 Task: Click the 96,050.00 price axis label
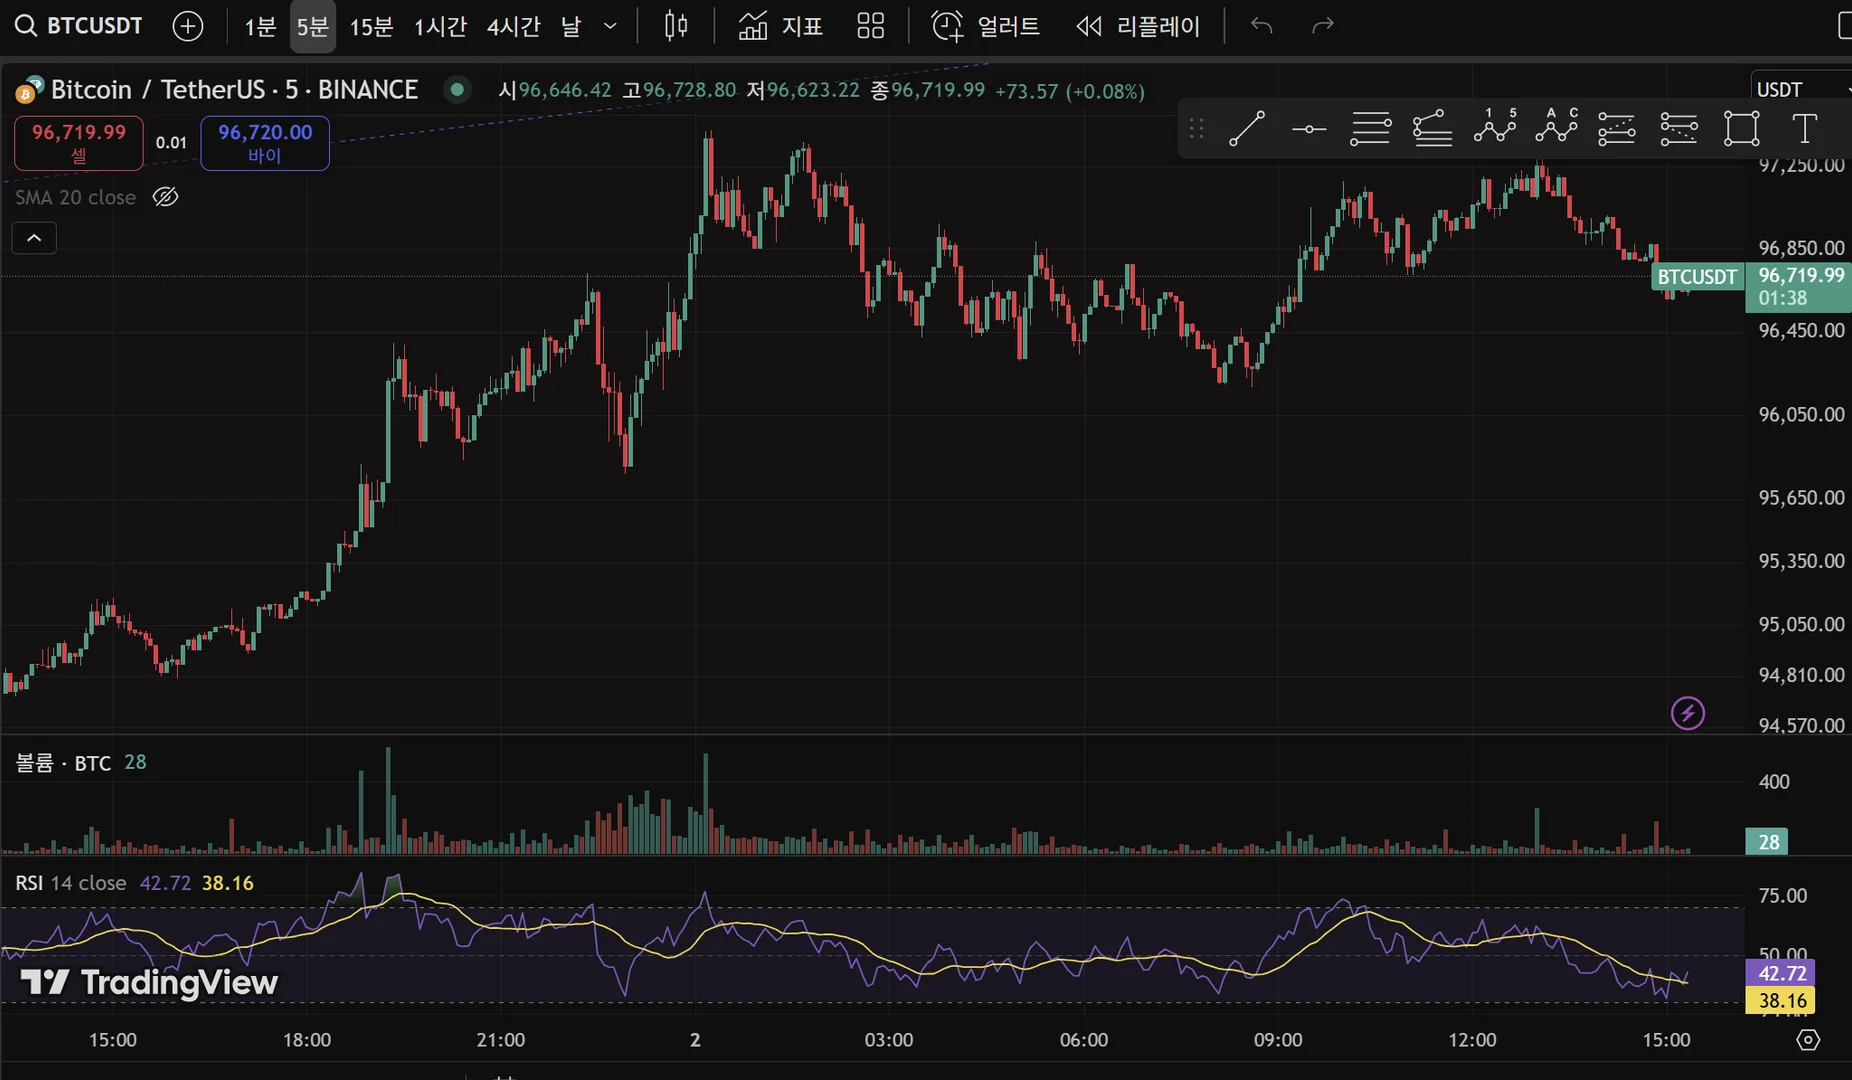(1802, 414)
